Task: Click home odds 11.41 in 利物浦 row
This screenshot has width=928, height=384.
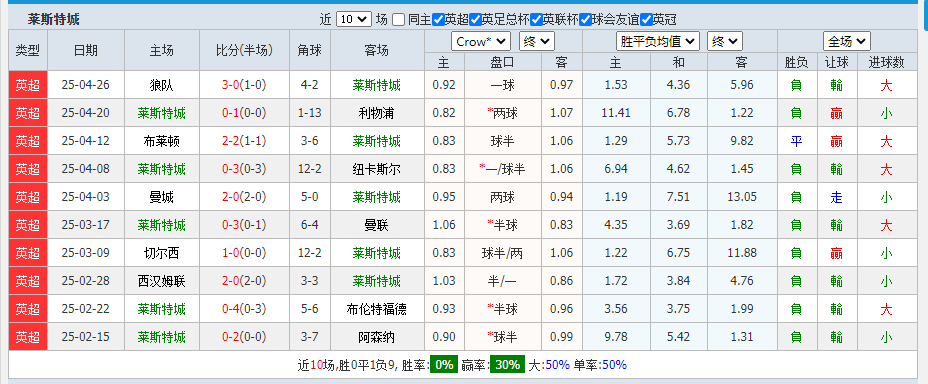Action: click(x=616, y=113)
